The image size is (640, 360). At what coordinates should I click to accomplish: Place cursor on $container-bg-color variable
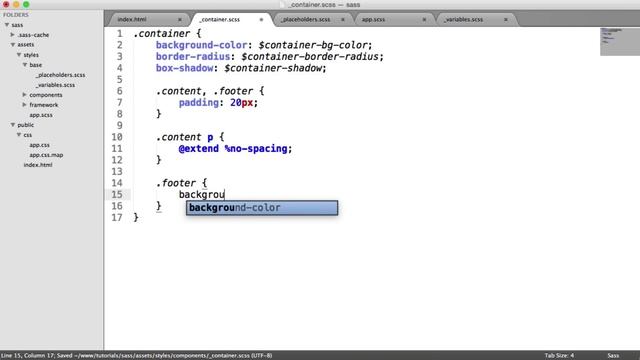pyautogui.click(x=313, y=45)
